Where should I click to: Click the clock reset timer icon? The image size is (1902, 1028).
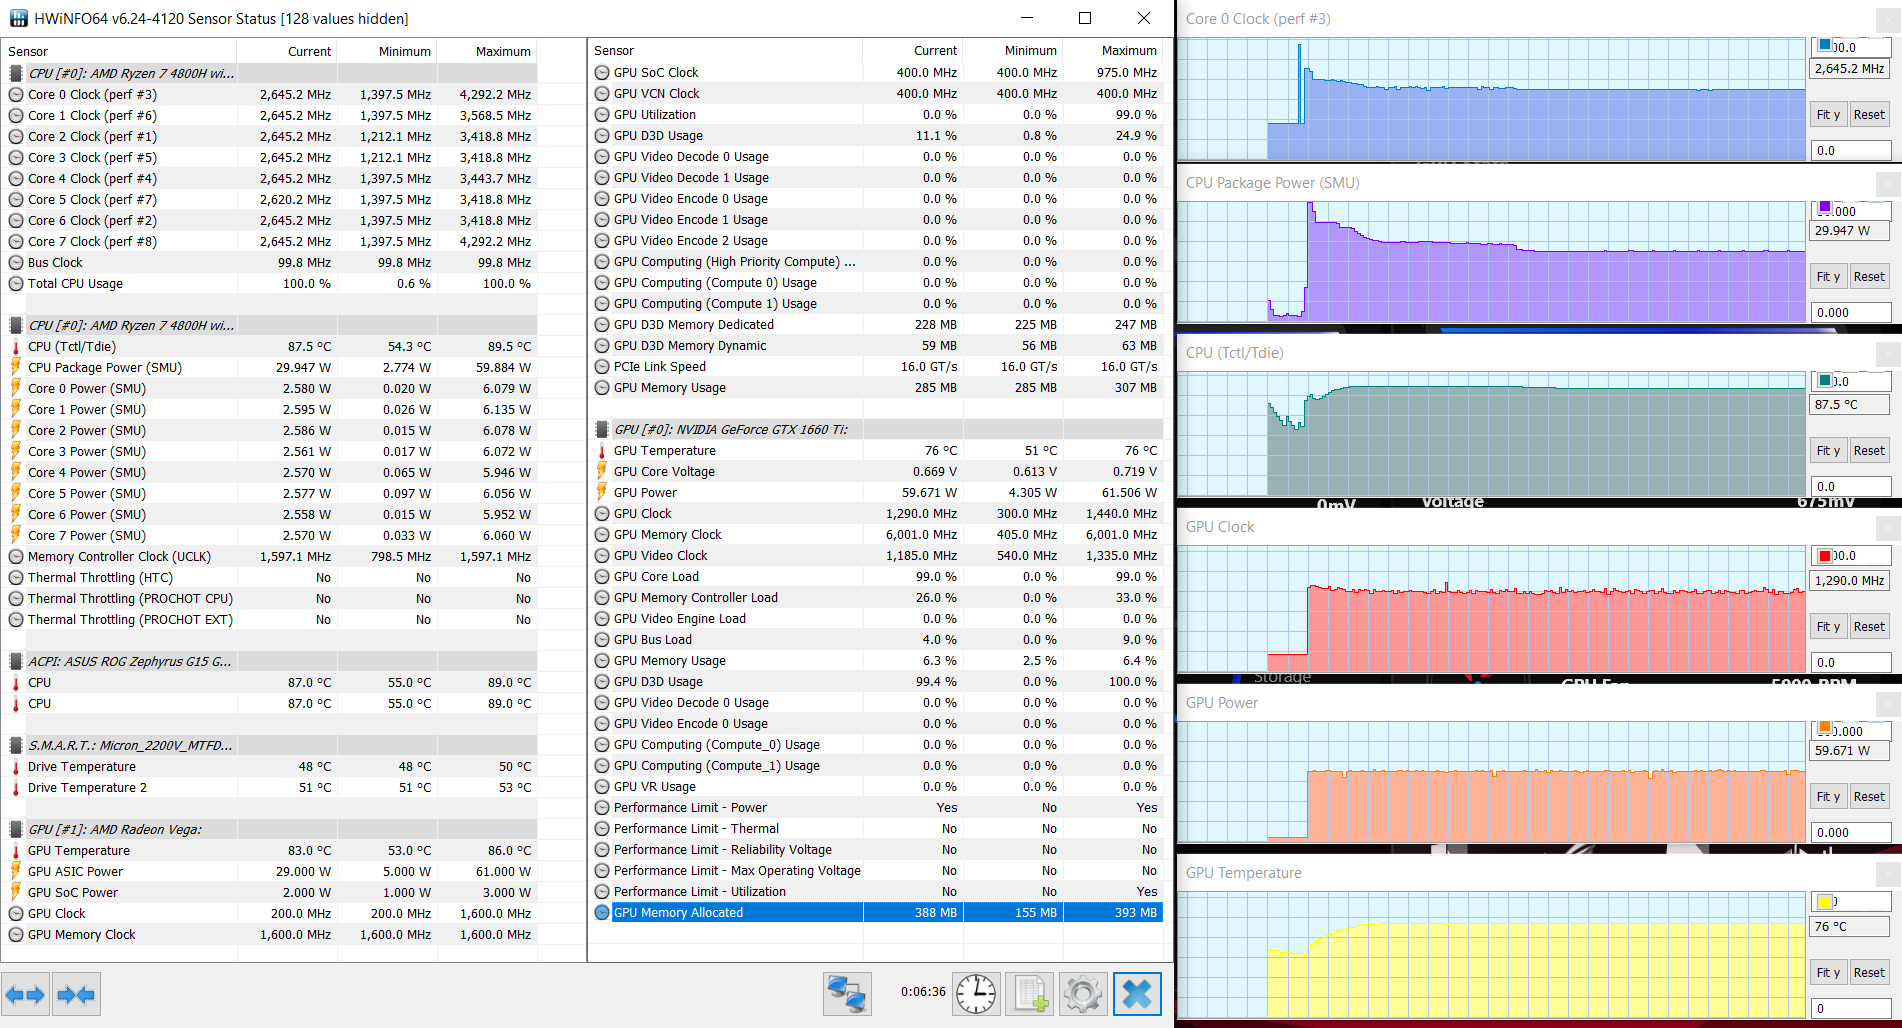(976, 993)
